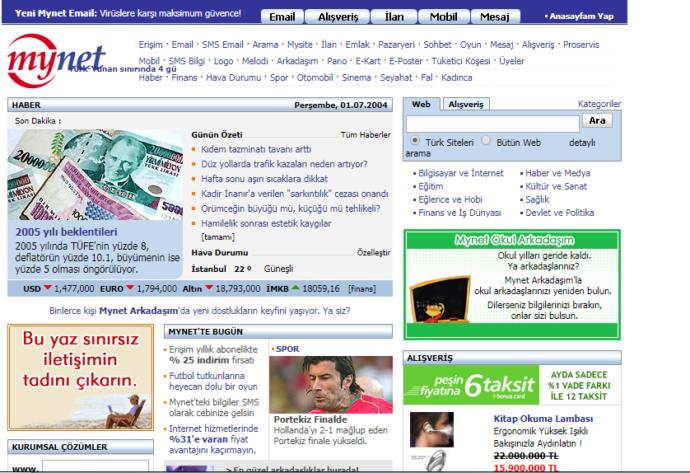Open the Melodi nav link
The image size is (690, 473).
click(255, 61)
